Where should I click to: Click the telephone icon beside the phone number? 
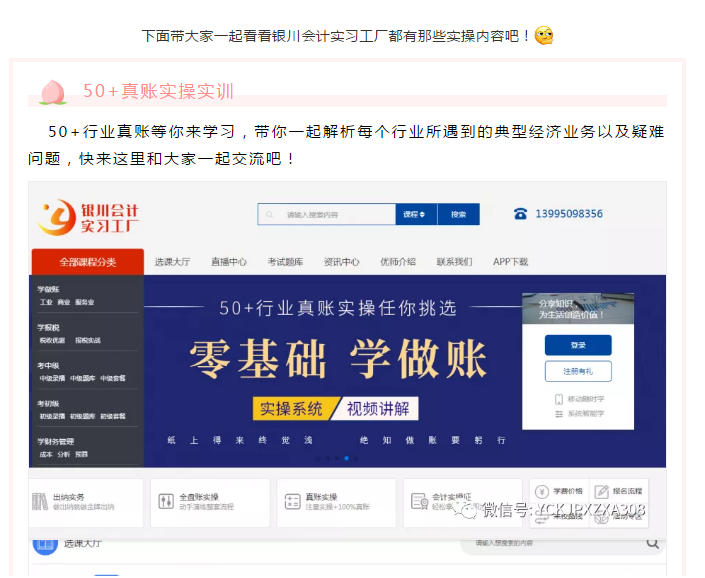[x=520, y=214]
